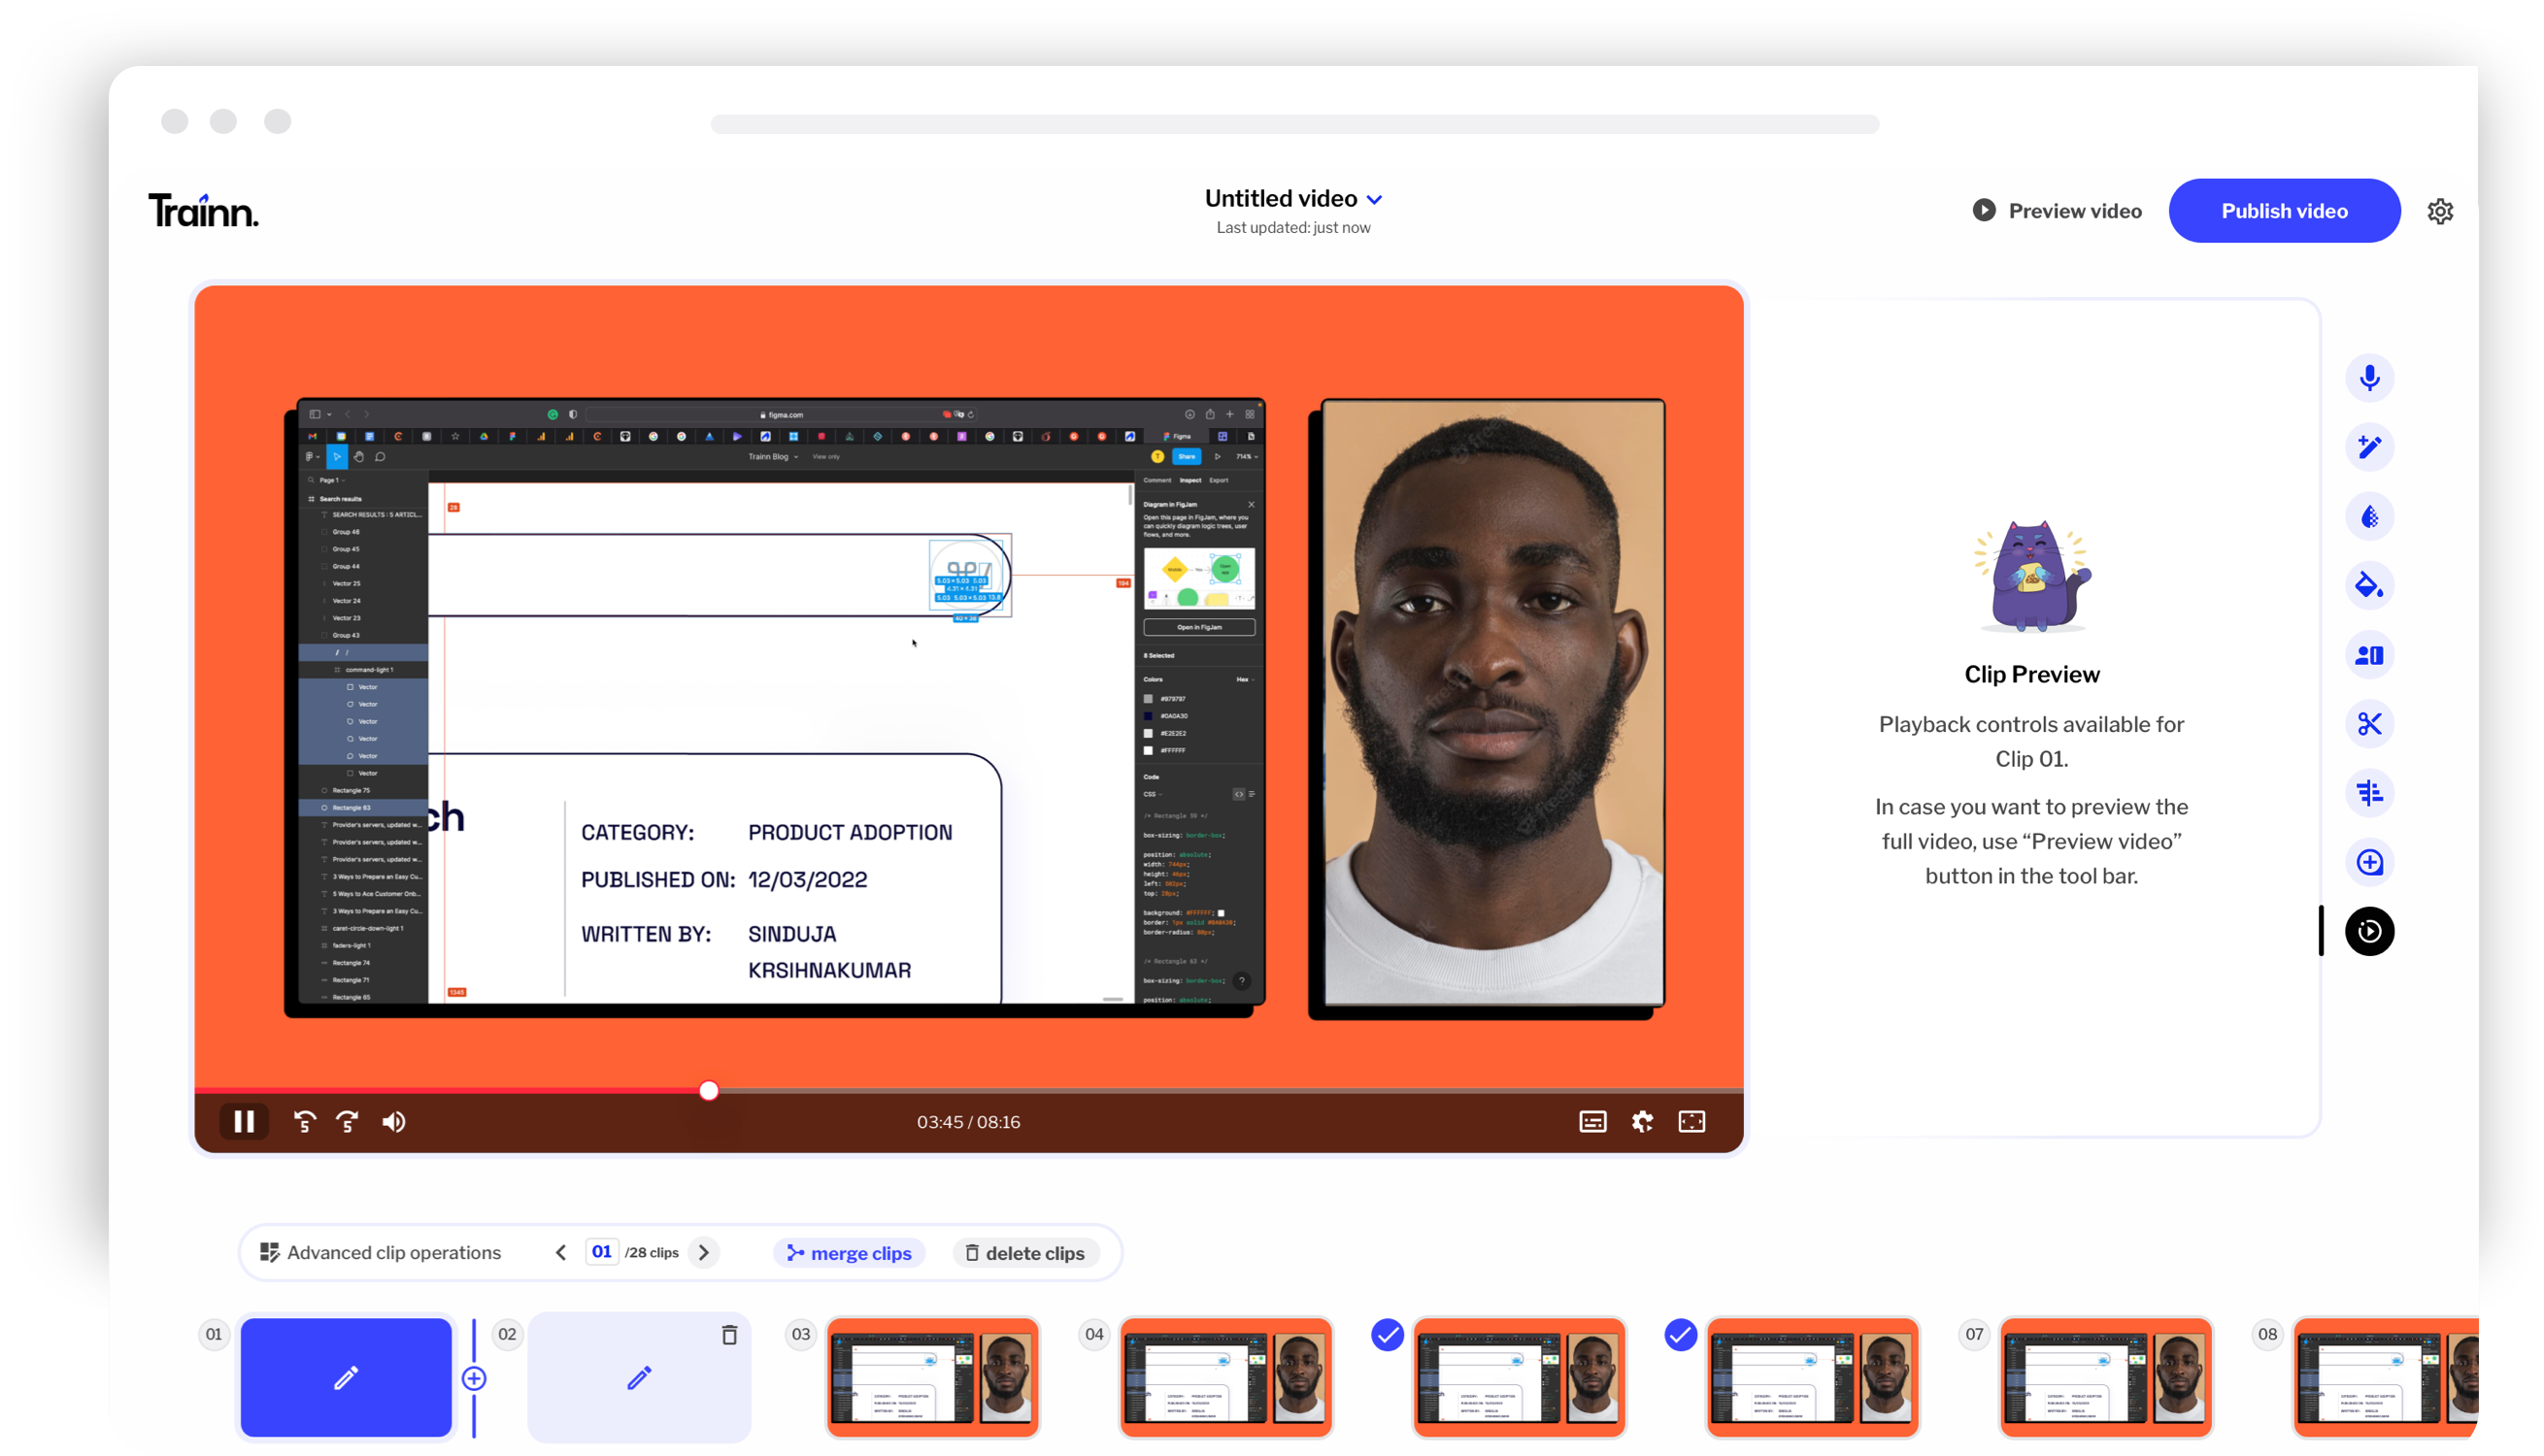Activate the zoom-in effect tool
This screenshot has height=1456, width=2544.
pyautogui.click(x=2369, y=861)
